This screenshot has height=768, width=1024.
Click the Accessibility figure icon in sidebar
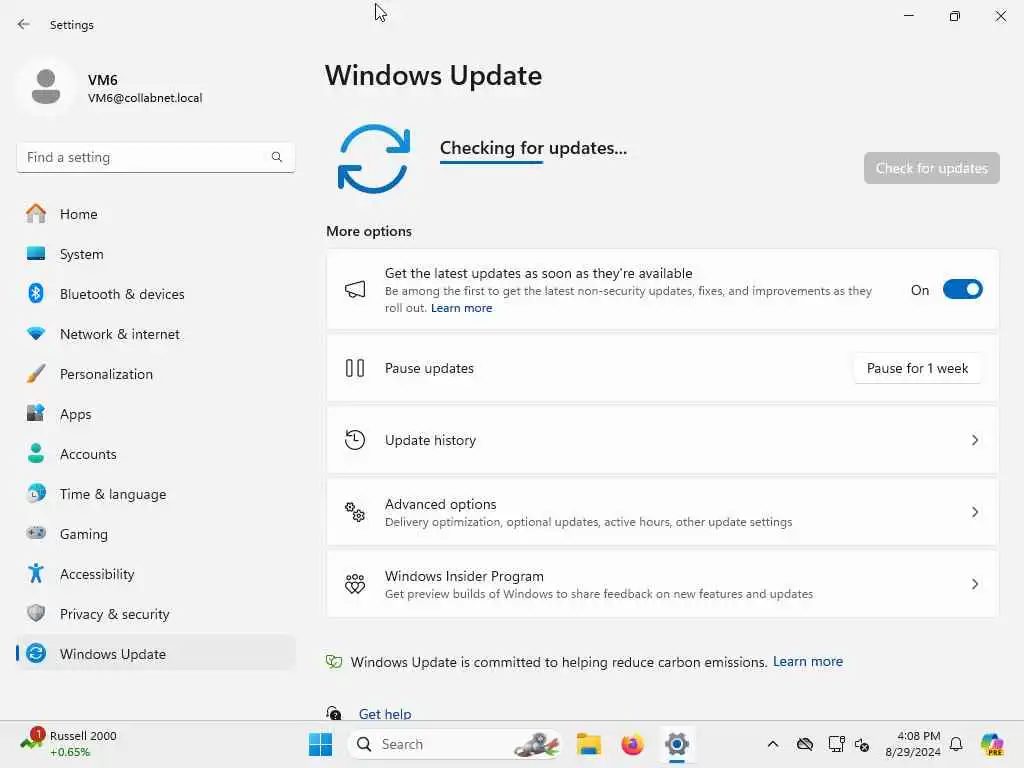[x=36, y=573]
